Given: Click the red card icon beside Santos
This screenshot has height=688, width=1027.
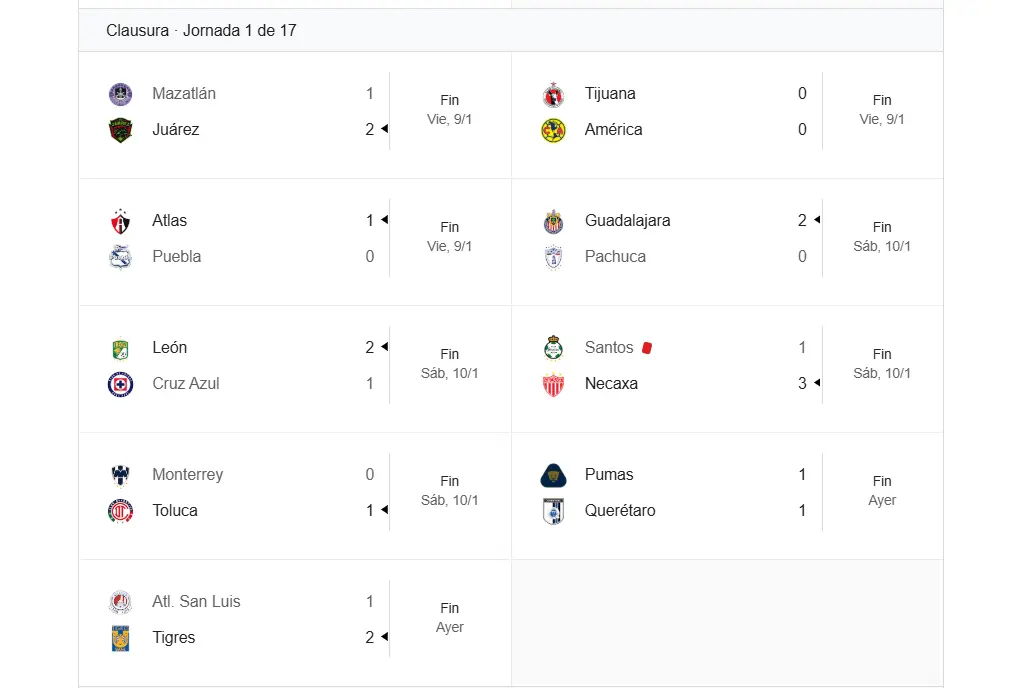Looking at the screenshot, I should click(647, 348).
